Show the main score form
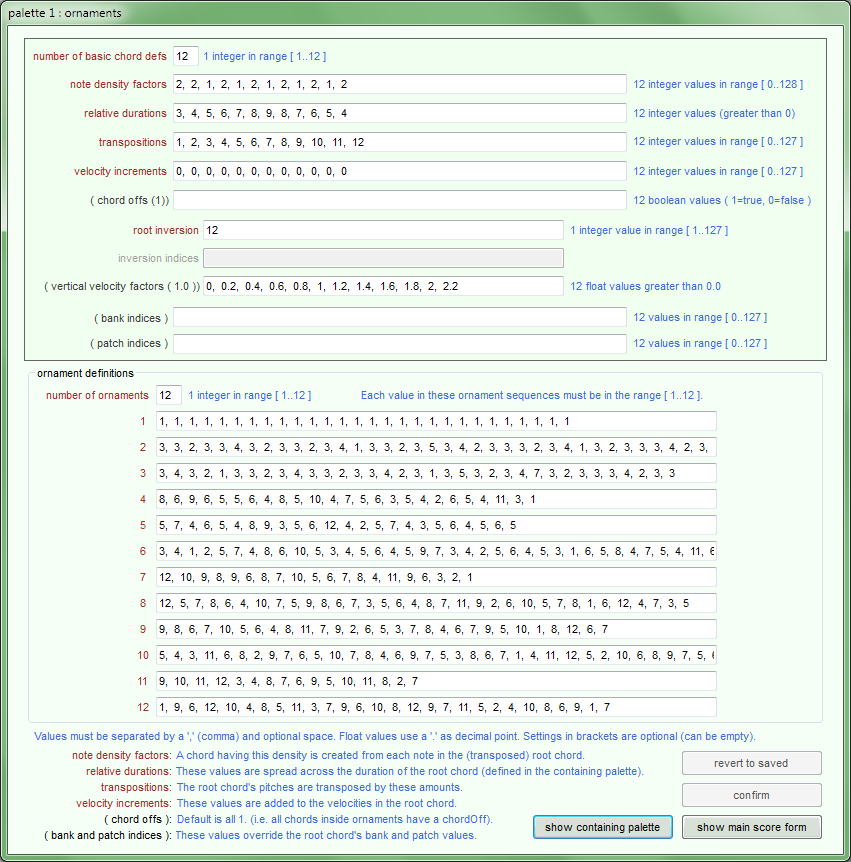The image size is (851, 862). [751, 827]
